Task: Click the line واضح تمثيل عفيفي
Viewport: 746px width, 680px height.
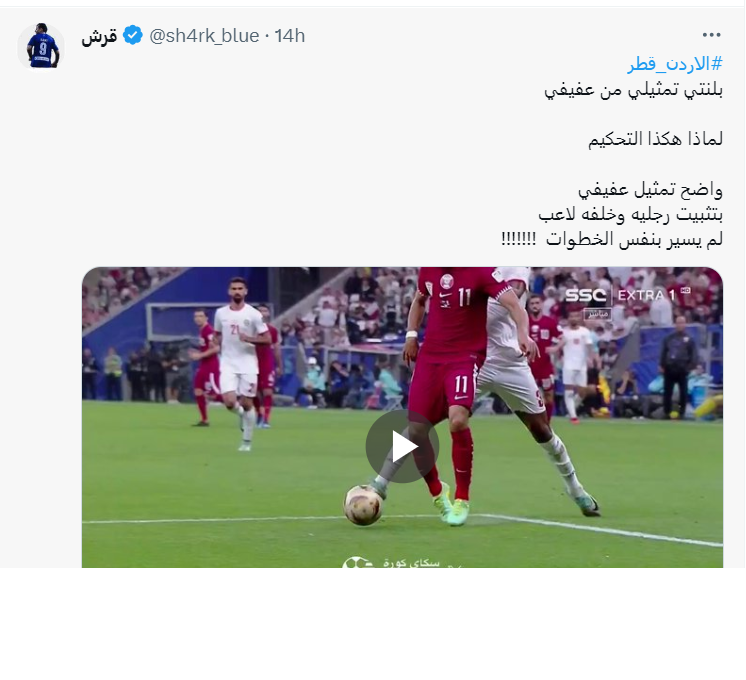Action: click(650, 189)
